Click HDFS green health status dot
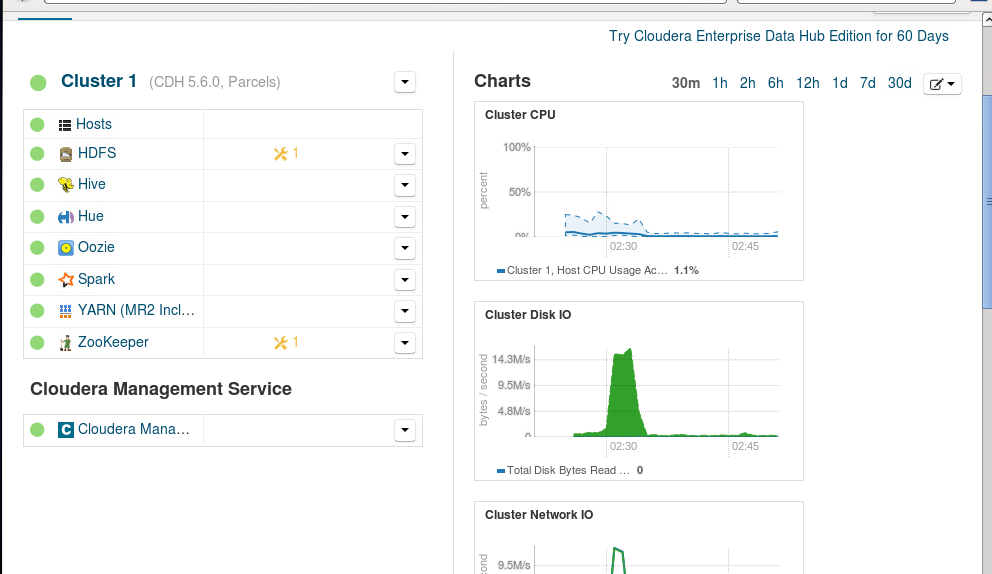The width and height of the screenshot is (992, 574). coord(37,153)
